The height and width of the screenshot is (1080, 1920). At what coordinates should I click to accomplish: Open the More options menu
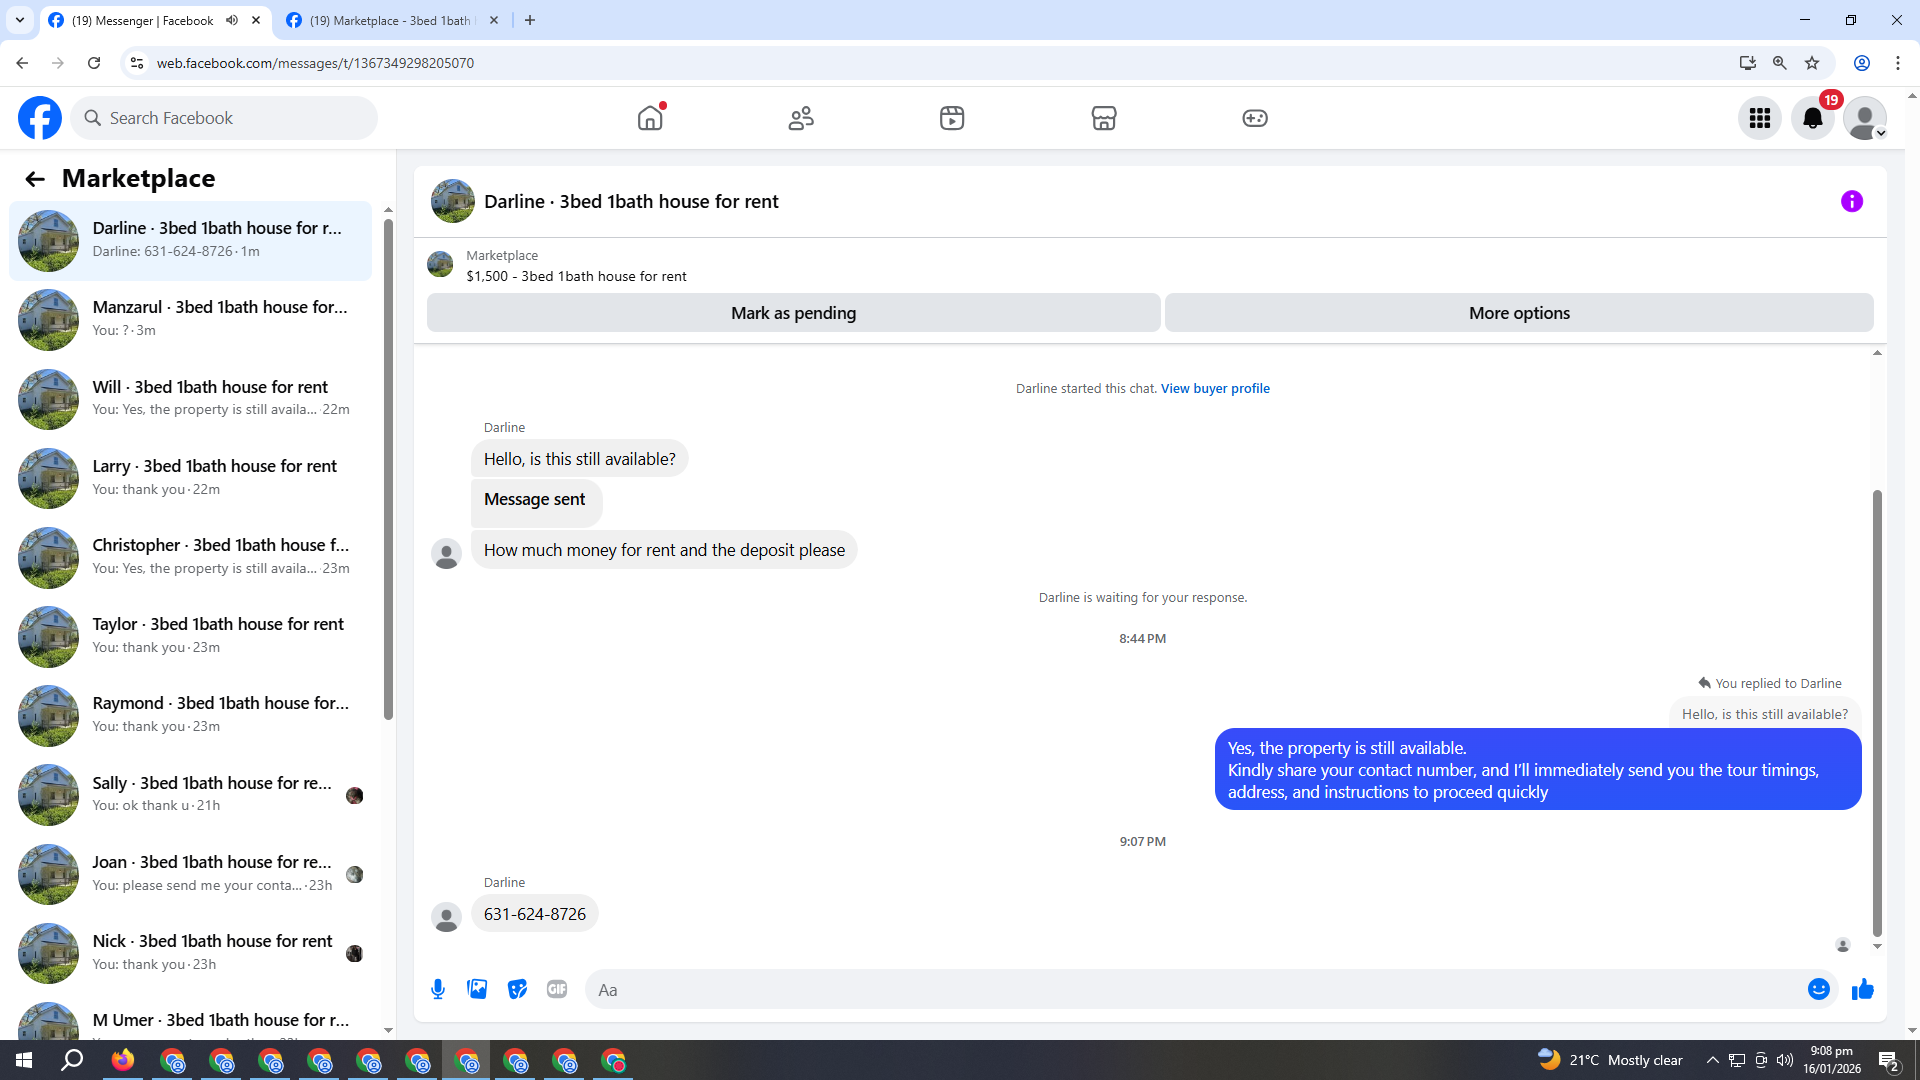click(1518, 313)
